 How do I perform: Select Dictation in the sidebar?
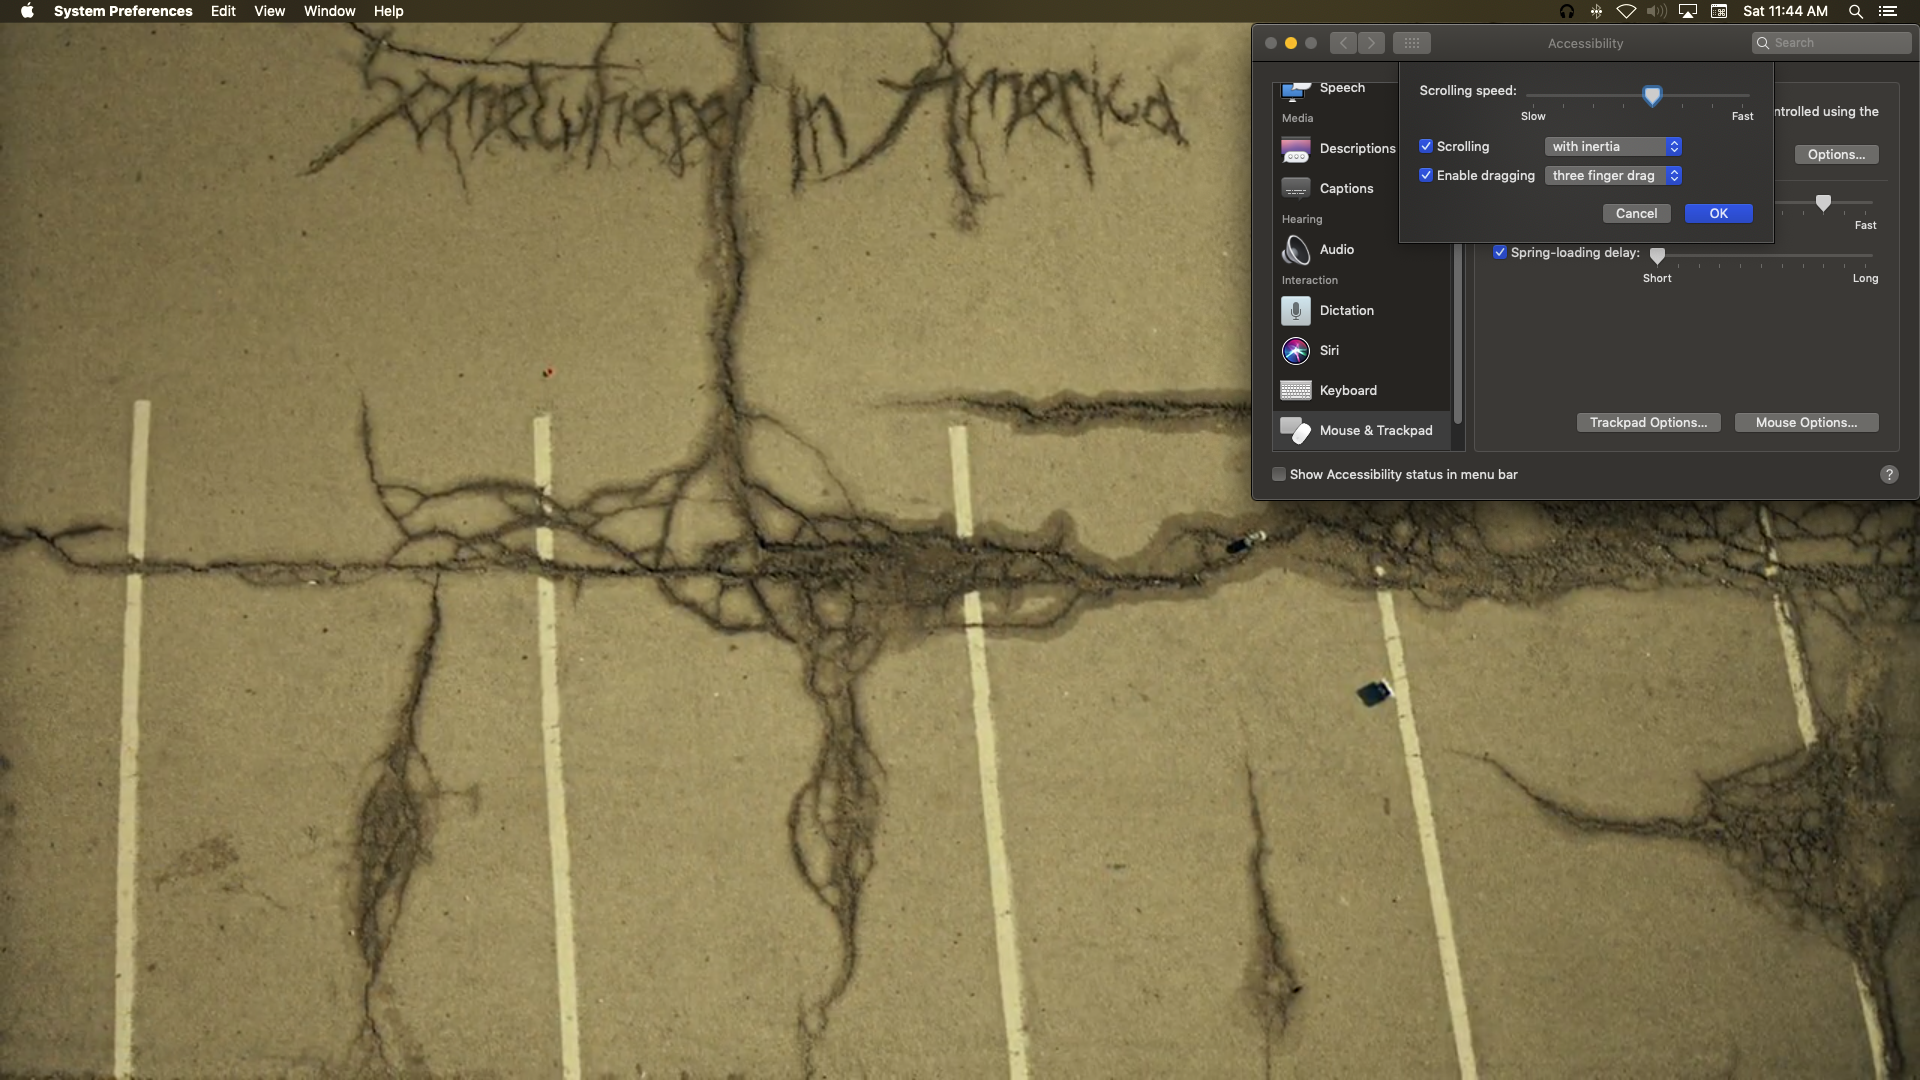[1361, 311]
